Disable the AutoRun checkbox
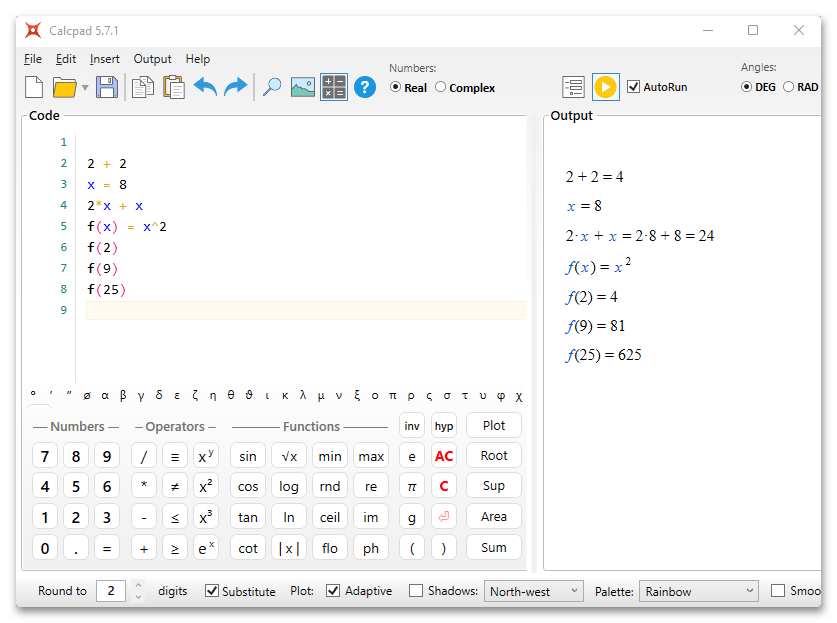The height and width of the screenshot is (623, 837). 633,87
